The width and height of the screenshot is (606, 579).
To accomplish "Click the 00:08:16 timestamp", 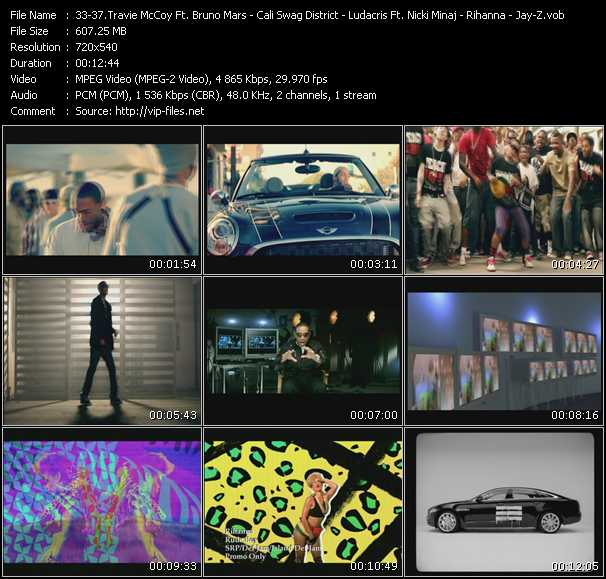I will [575, 415].
